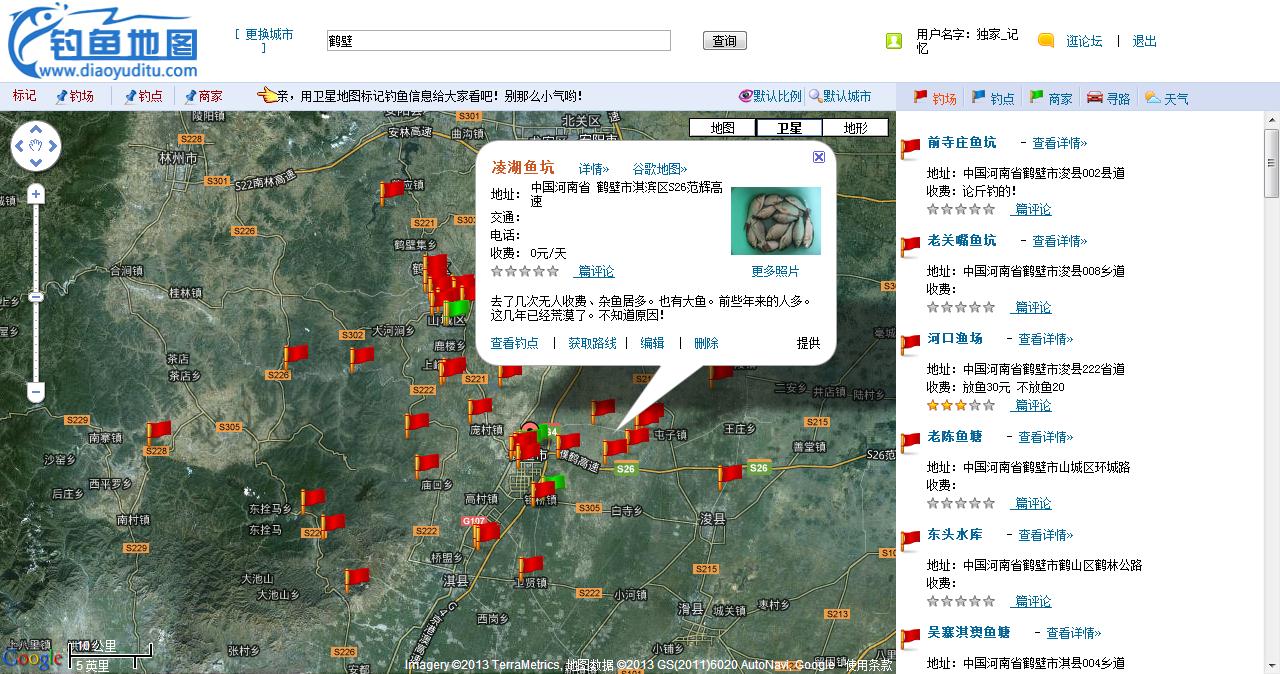Open the 逛论坛 forum link

[x=1084, y=41]
